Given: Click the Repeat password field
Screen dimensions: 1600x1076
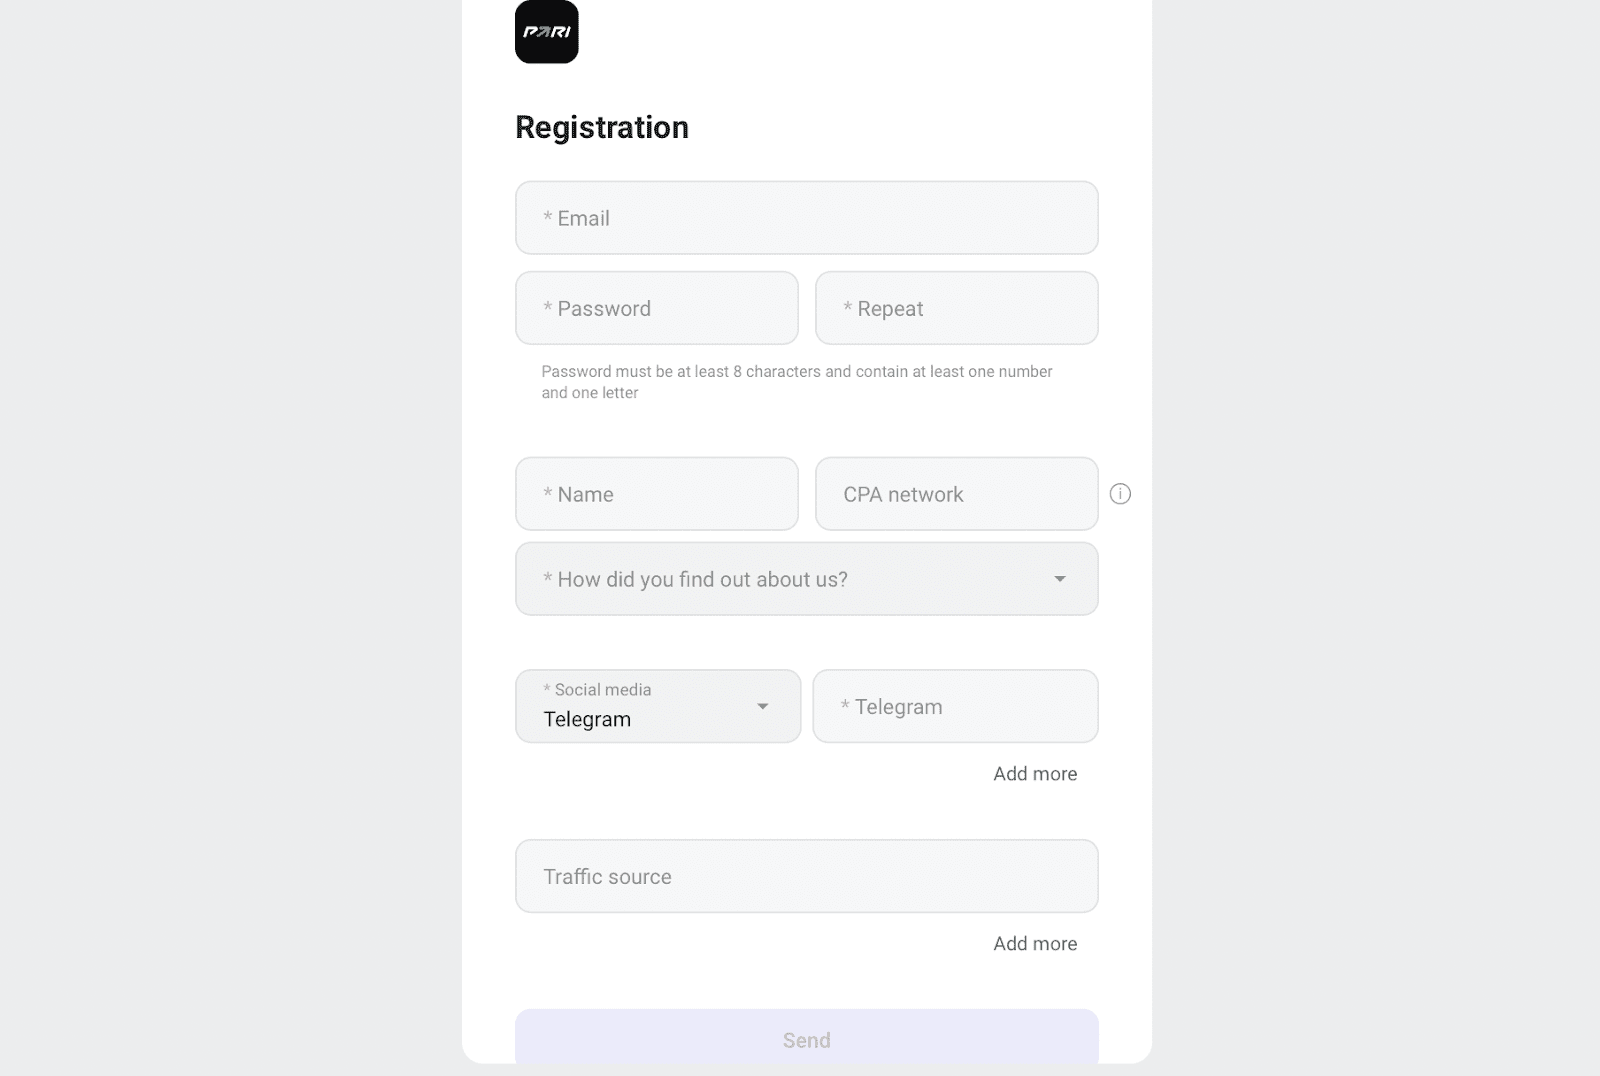Looking at the screenshot, I should [956, 308].
